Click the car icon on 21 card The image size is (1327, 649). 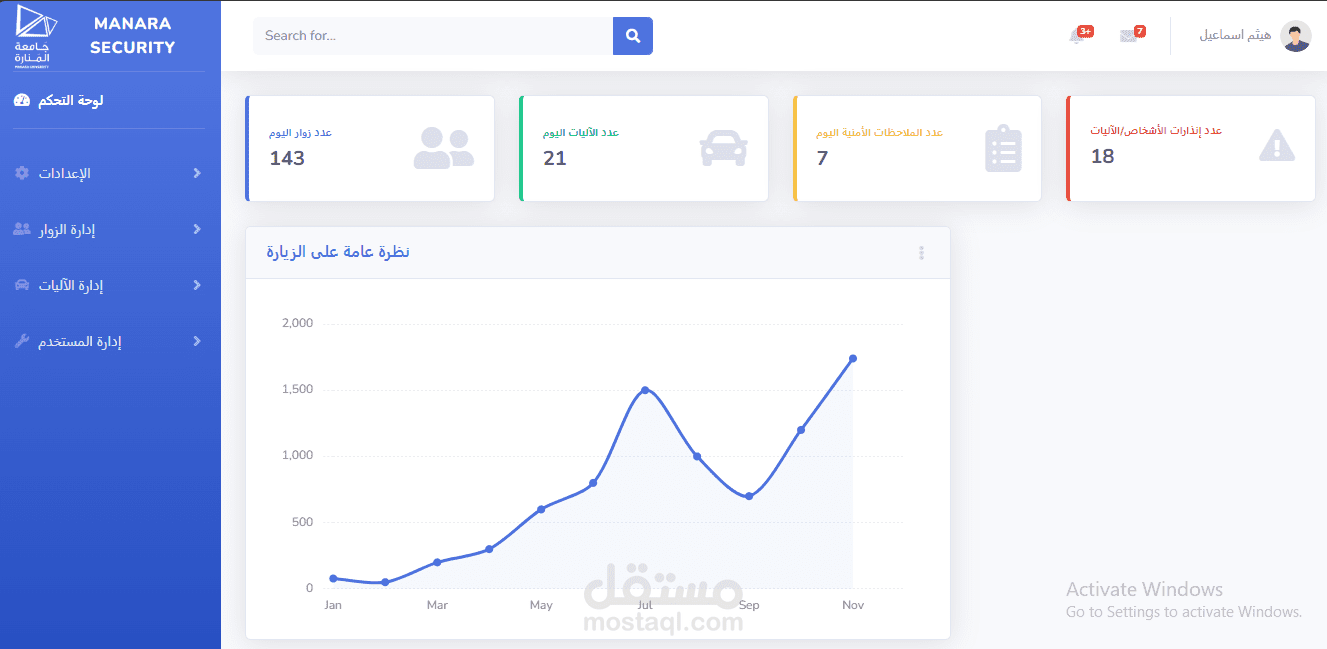723,148
